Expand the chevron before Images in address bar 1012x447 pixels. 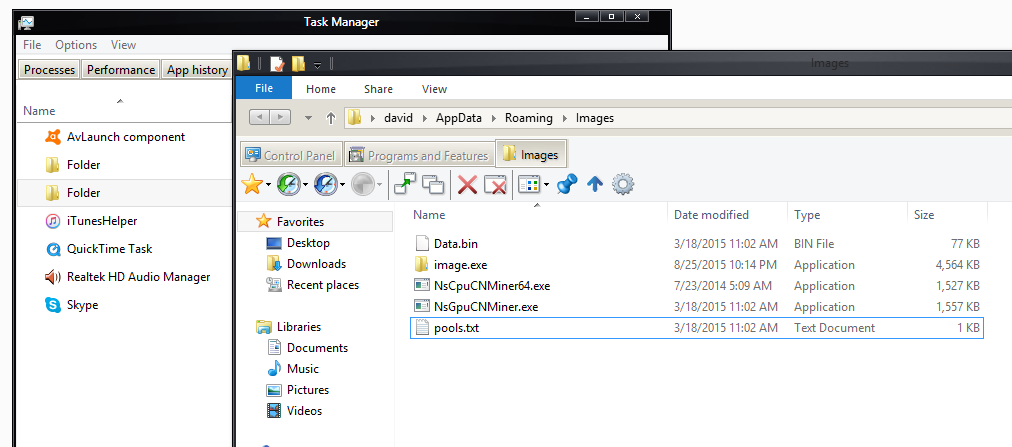tap(565, 119)
